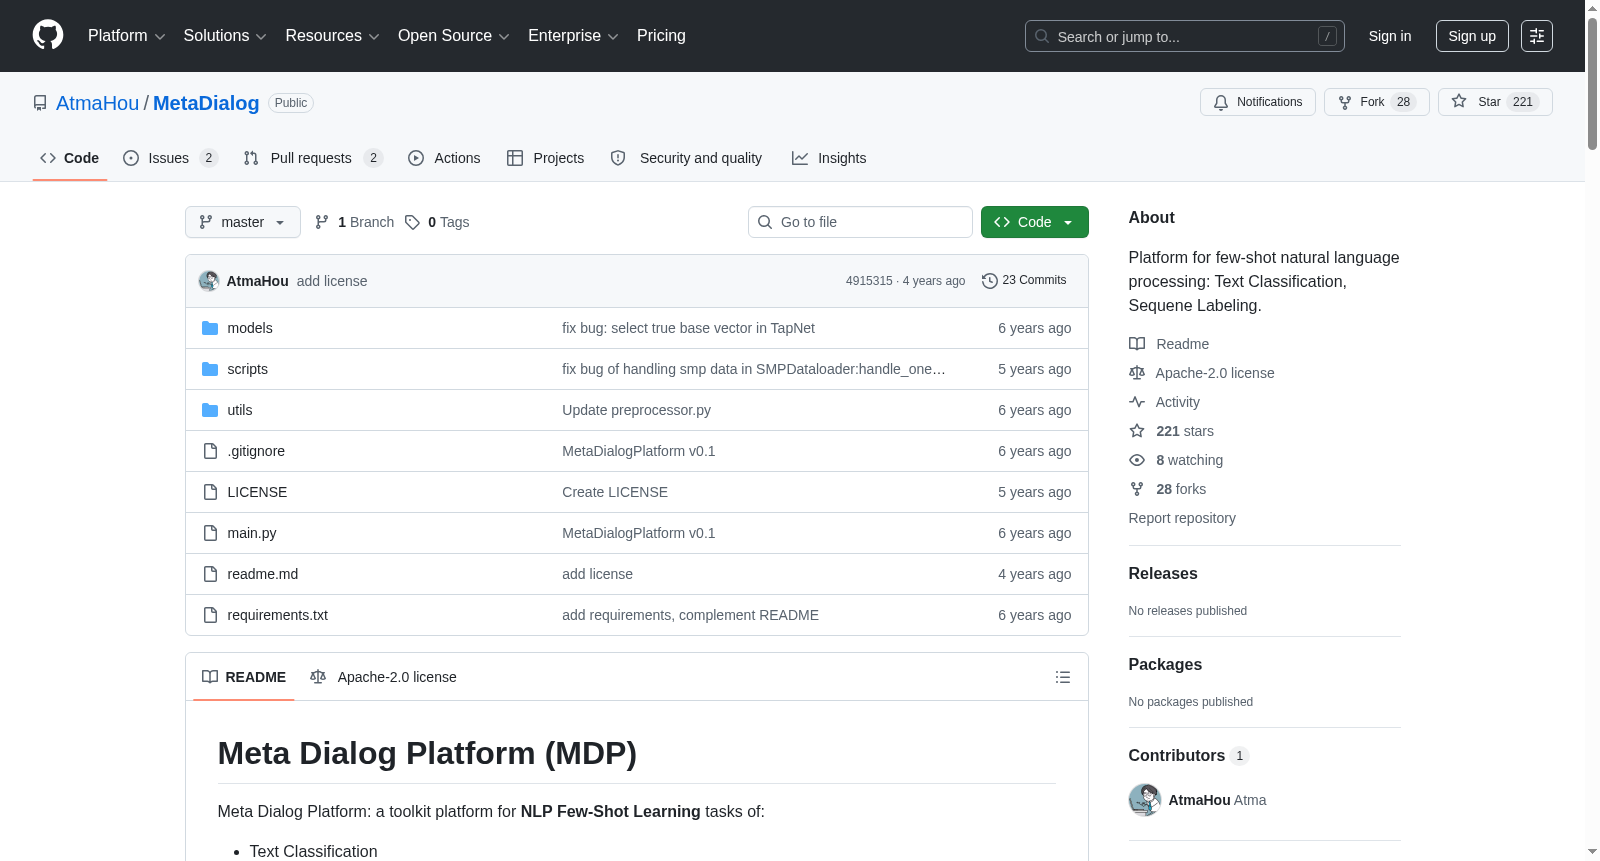This screenshot has width=1600, height=861.
Task: Expand the Enterprise menu
Action: point(573,36)
